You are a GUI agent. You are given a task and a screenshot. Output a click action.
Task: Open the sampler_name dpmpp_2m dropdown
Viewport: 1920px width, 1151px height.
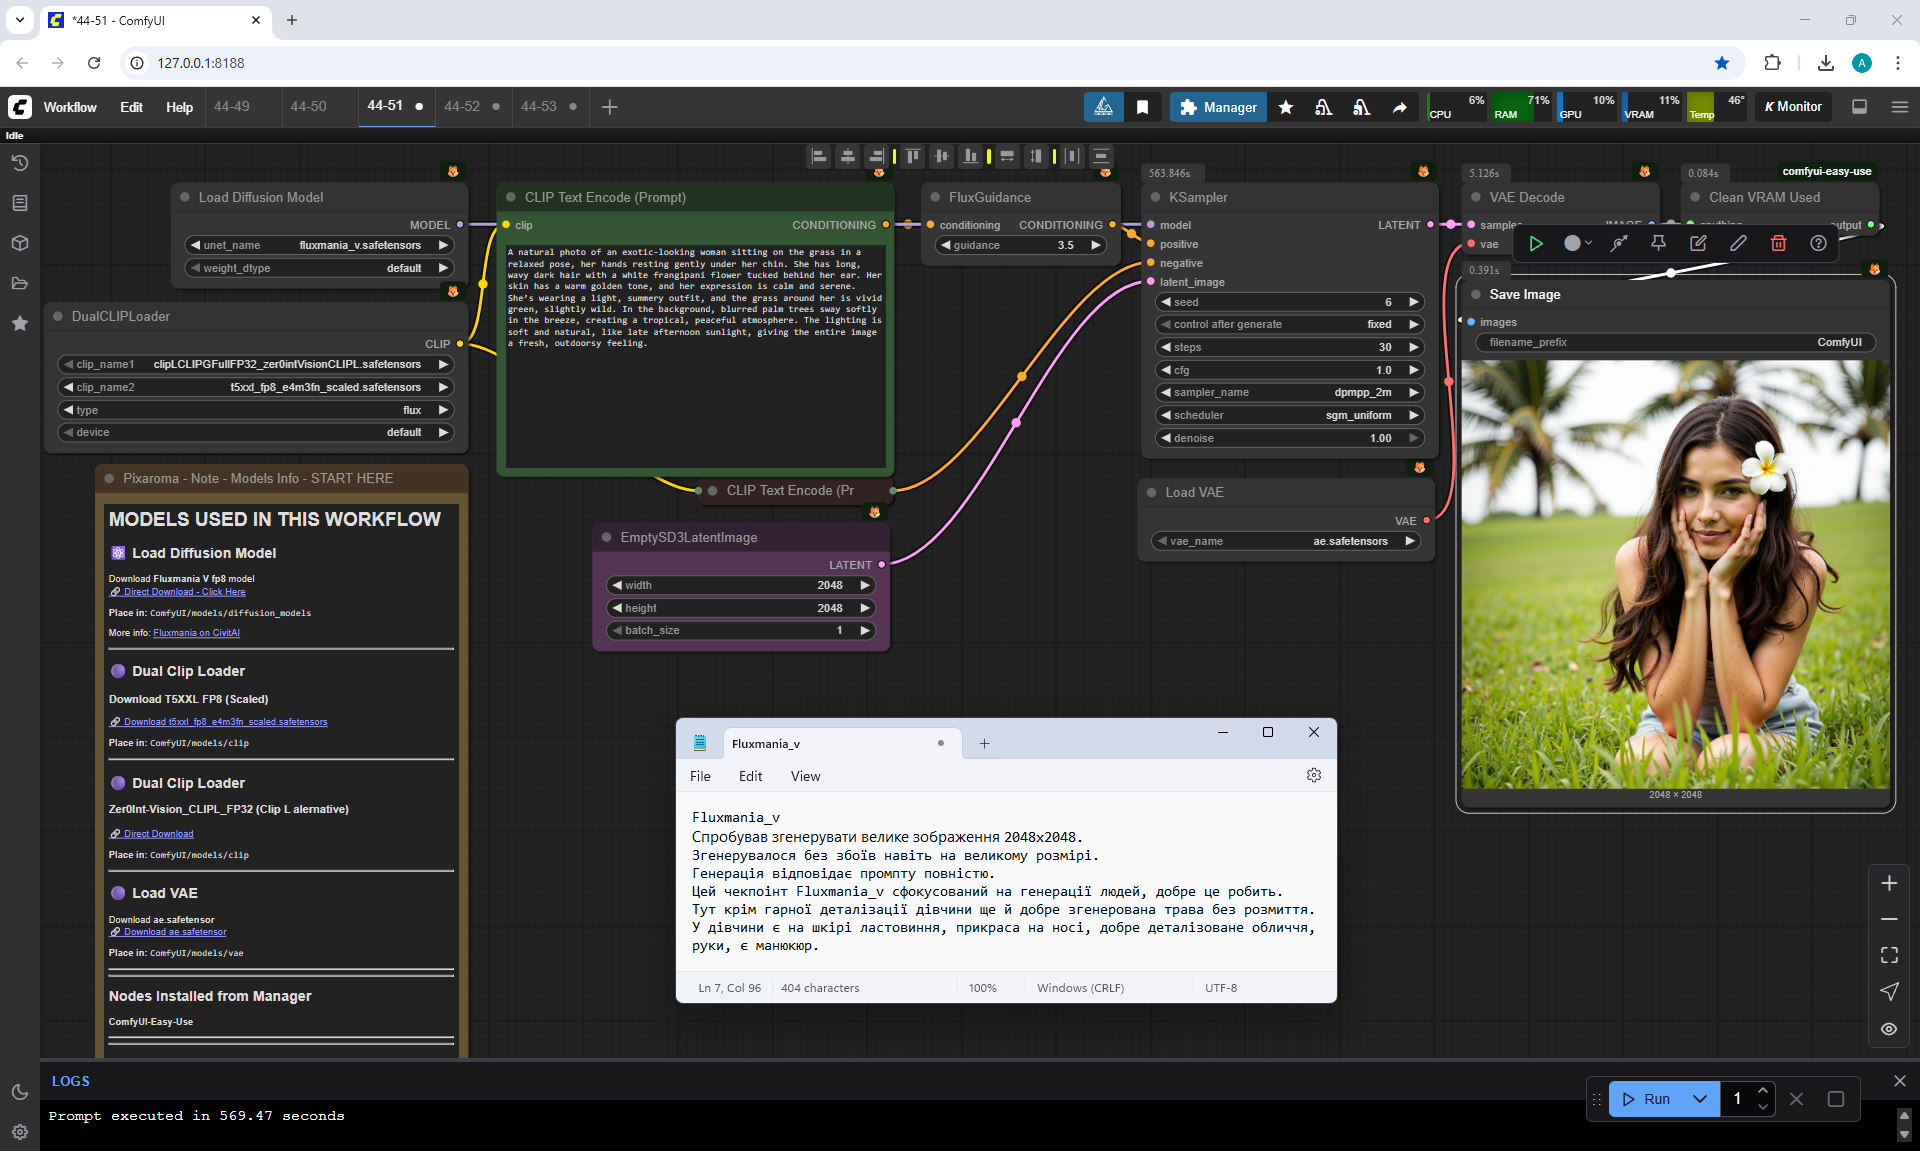tap(1290, 392)
